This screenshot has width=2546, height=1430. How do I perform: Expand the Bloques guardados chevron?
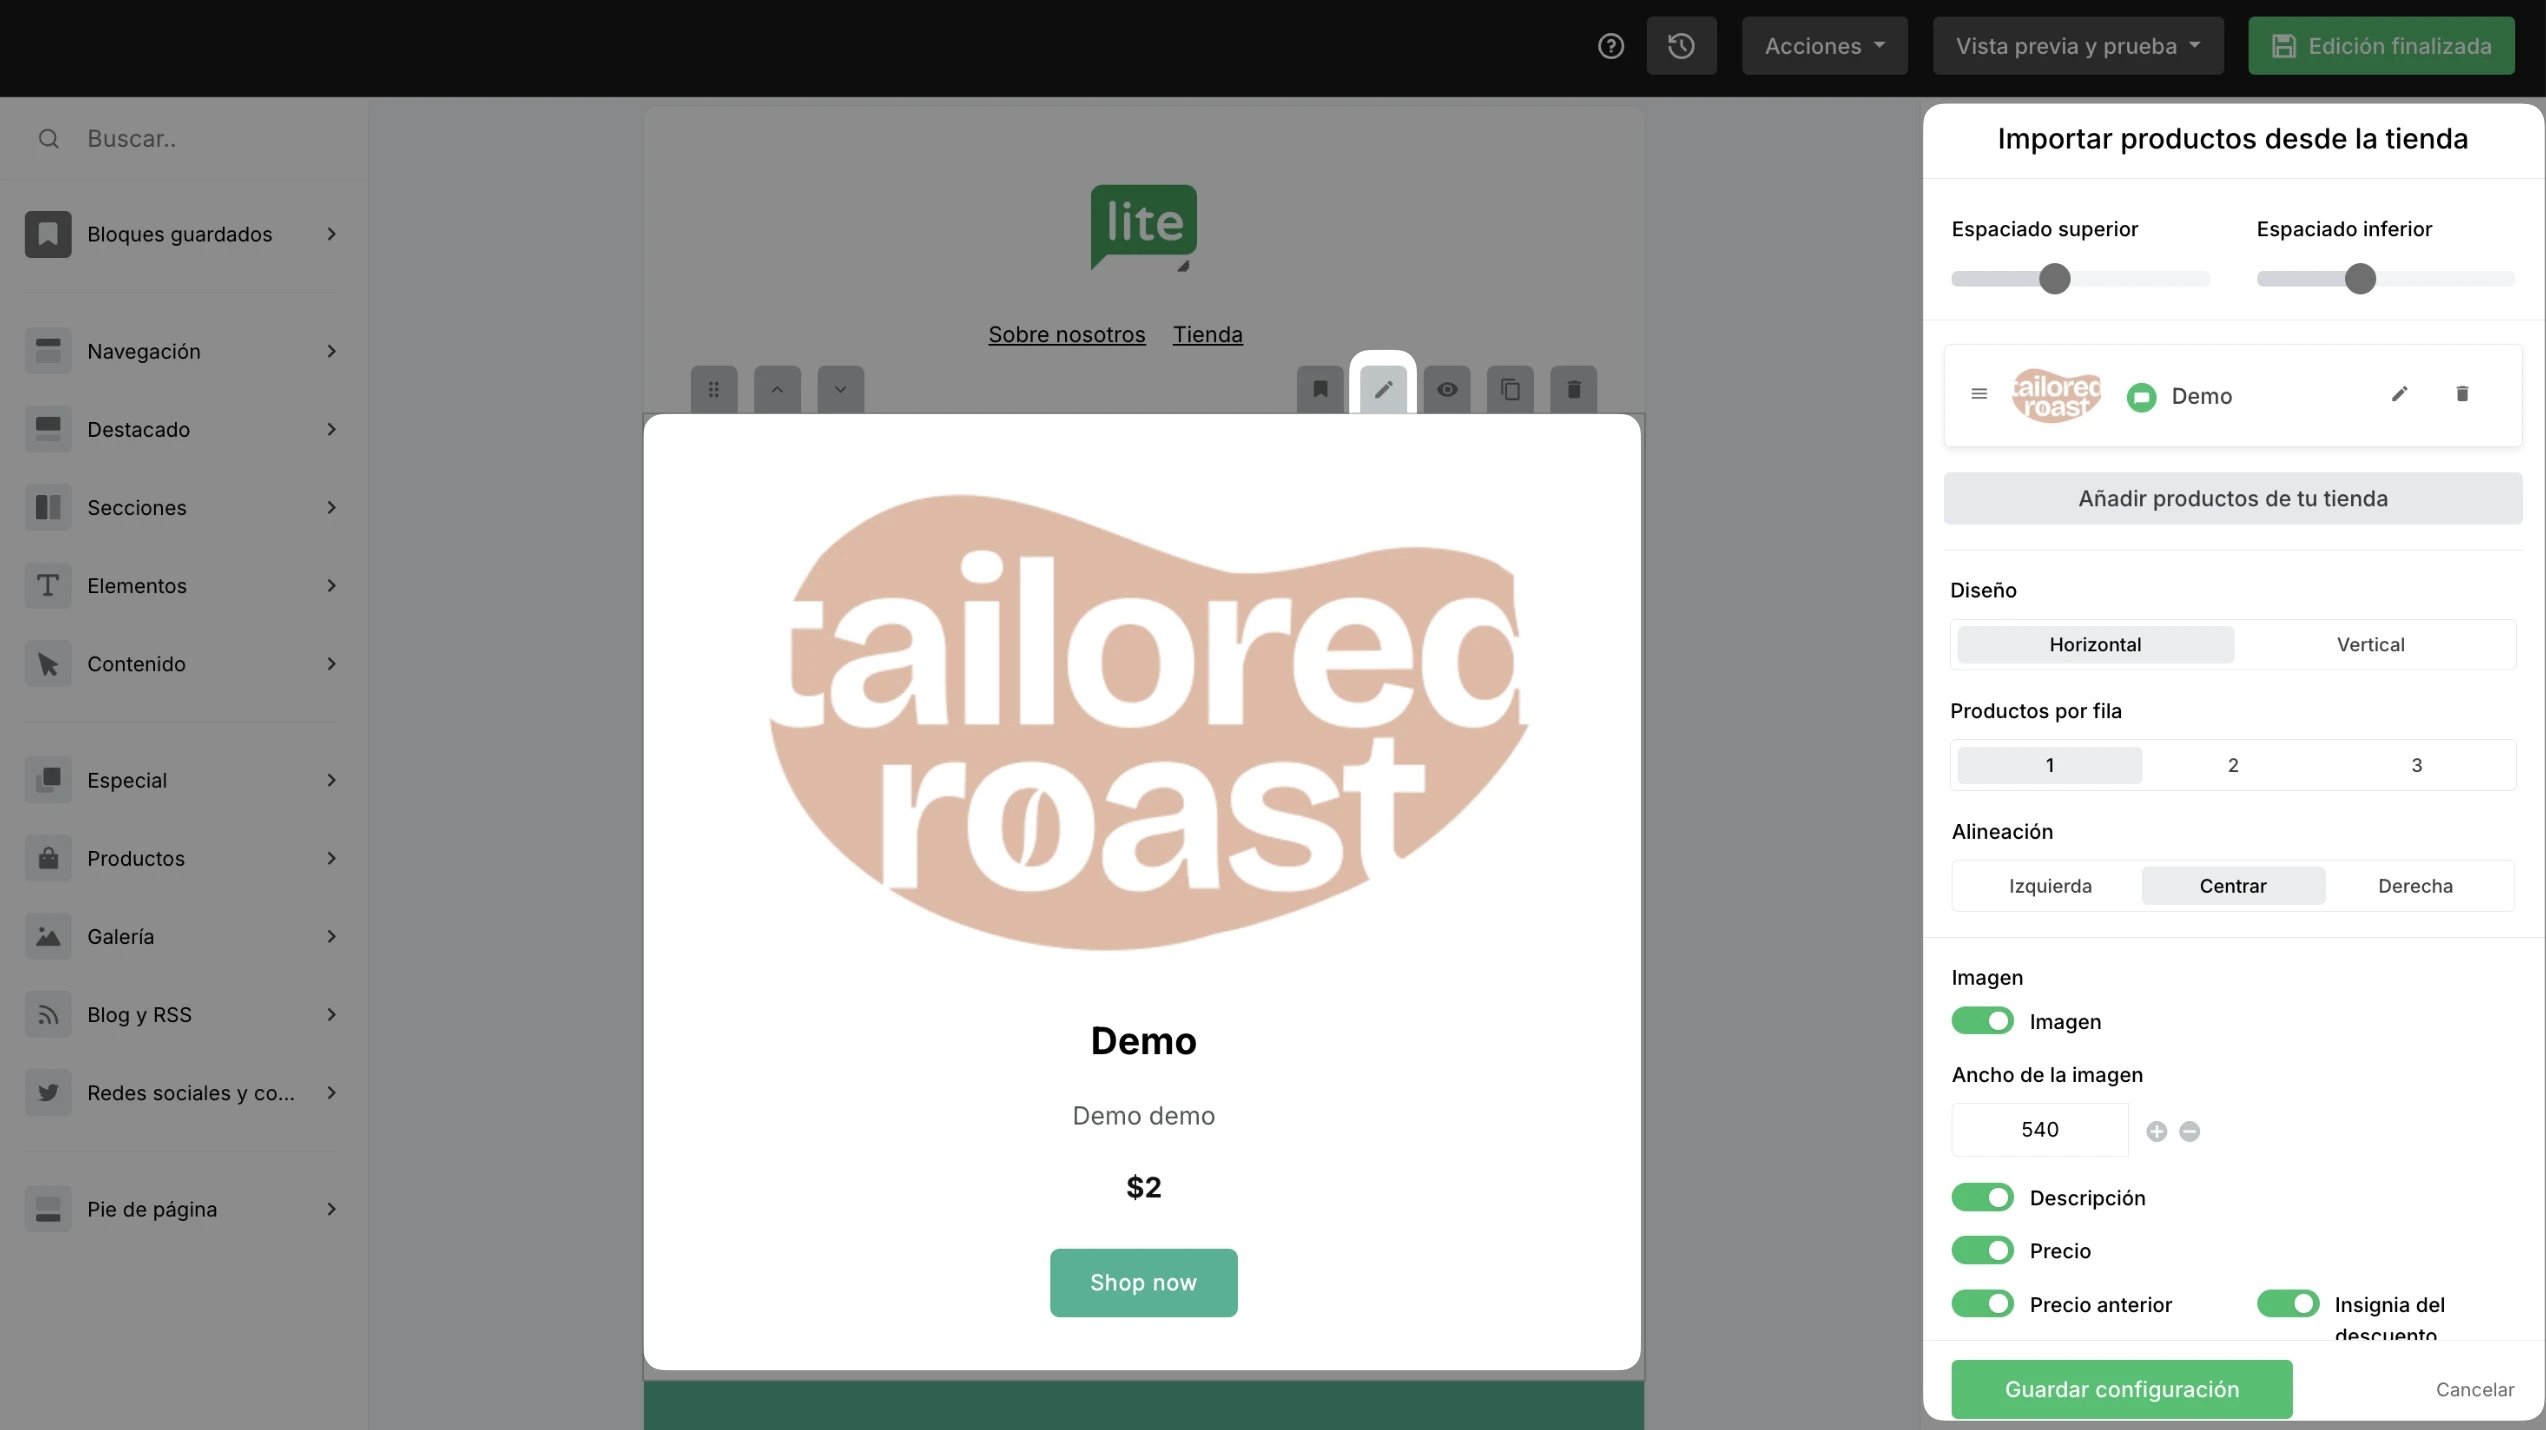click(x=332, y=234)
